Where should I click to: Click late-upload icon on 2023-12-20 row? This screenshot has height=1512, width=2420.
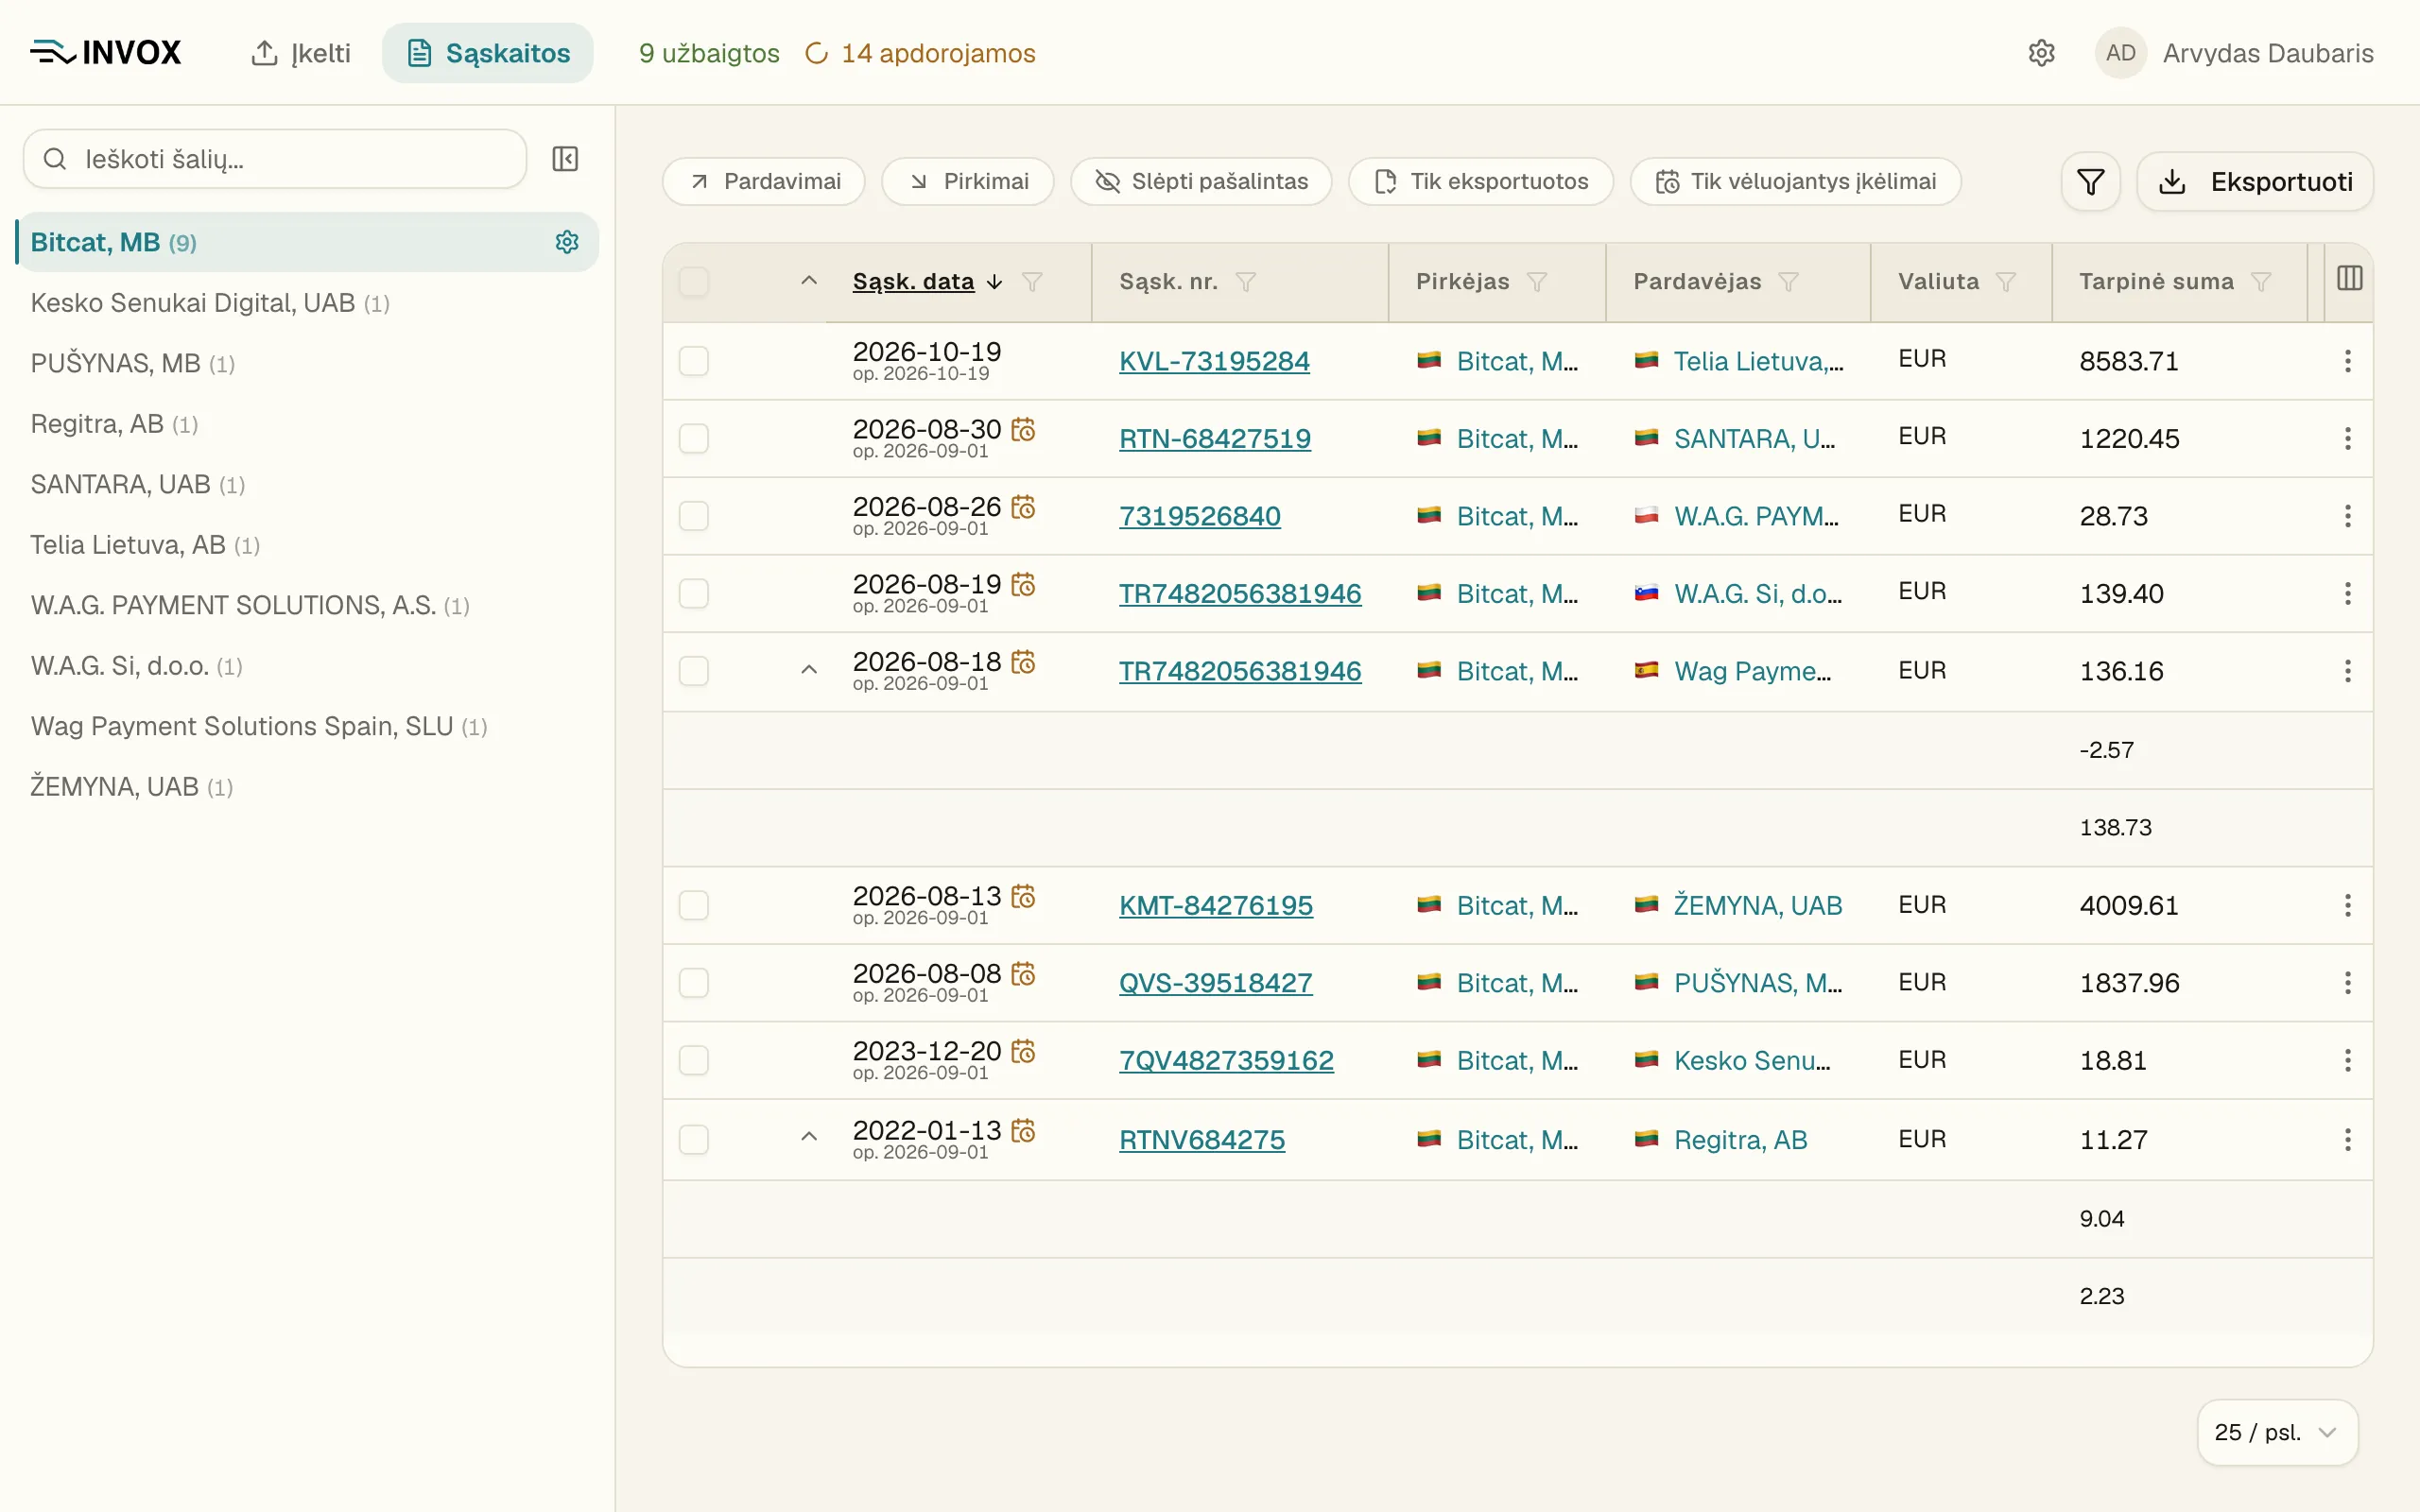coord(1023,1051)
